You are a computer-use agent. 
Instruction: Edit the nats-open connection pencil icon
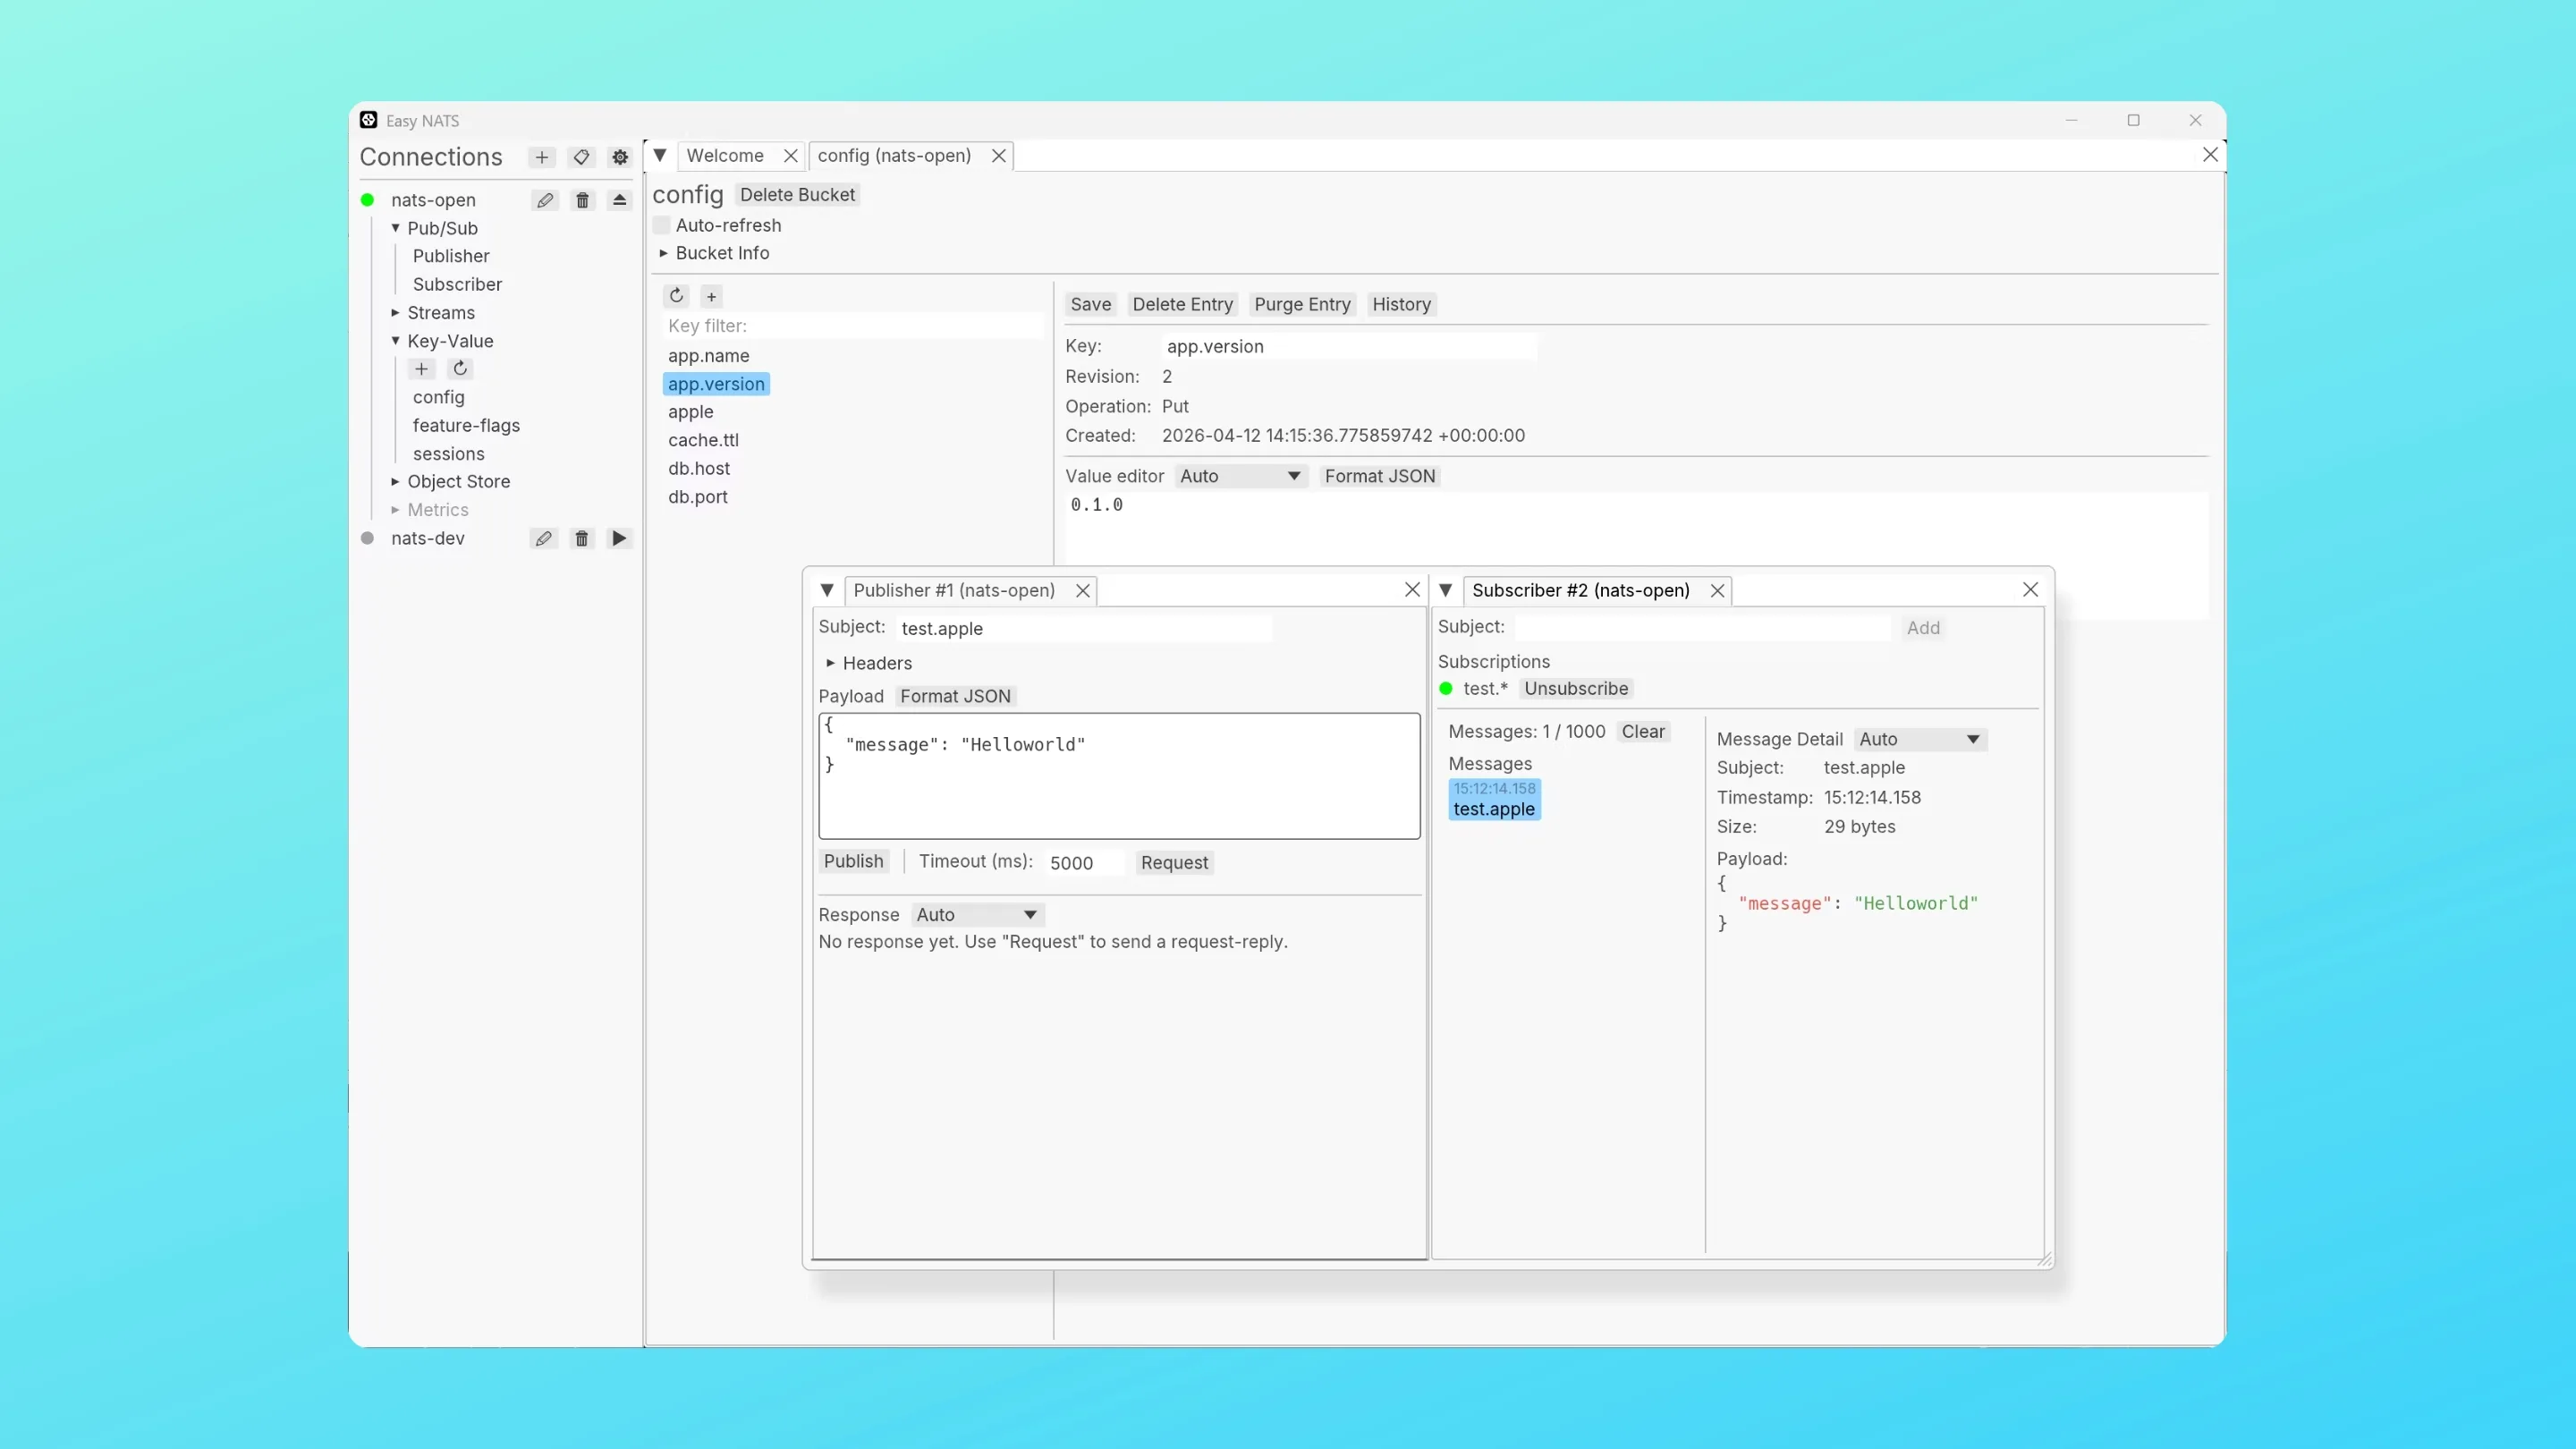[544, 200]
